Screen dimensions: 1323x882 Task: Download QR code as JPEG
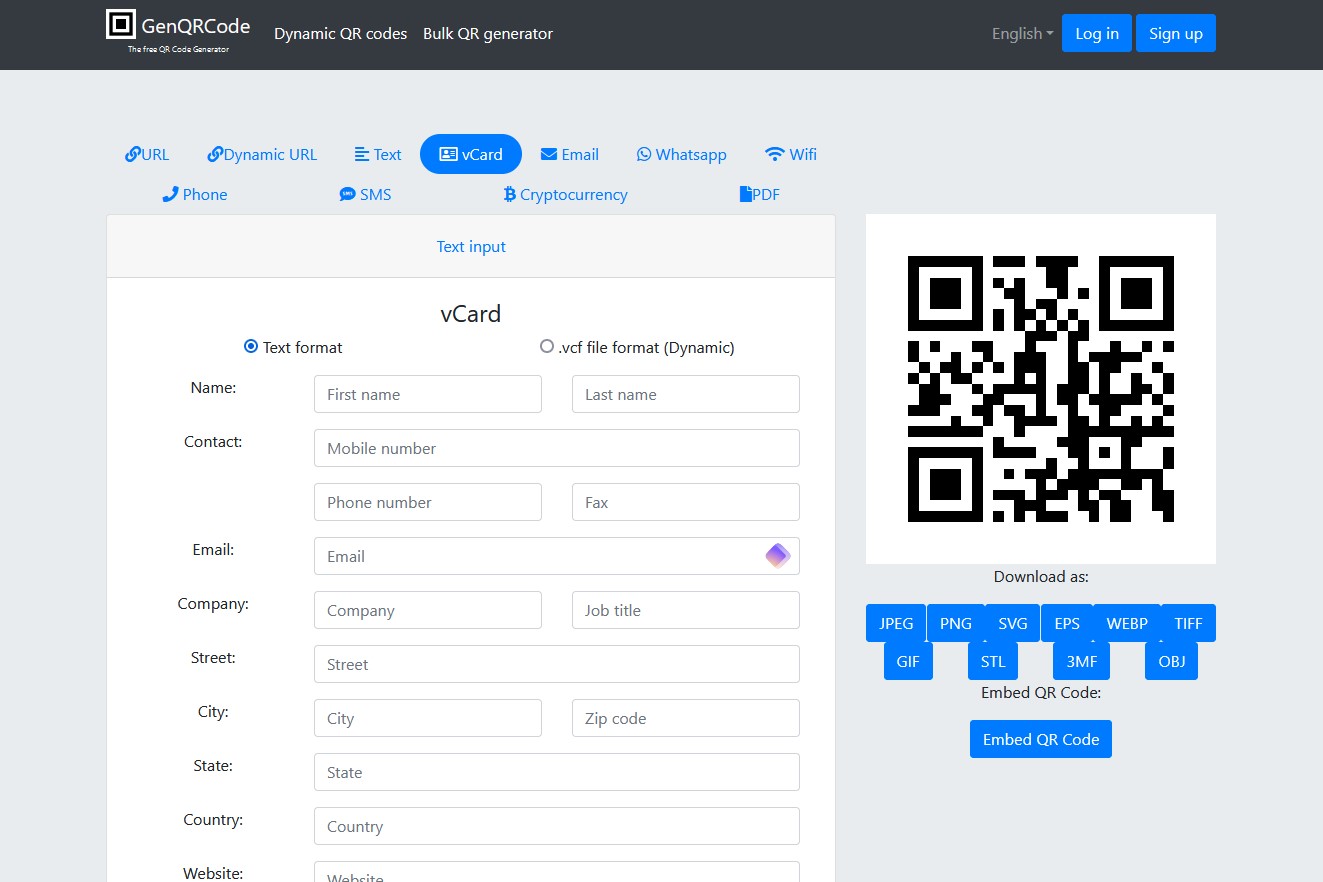coord(896,623)
